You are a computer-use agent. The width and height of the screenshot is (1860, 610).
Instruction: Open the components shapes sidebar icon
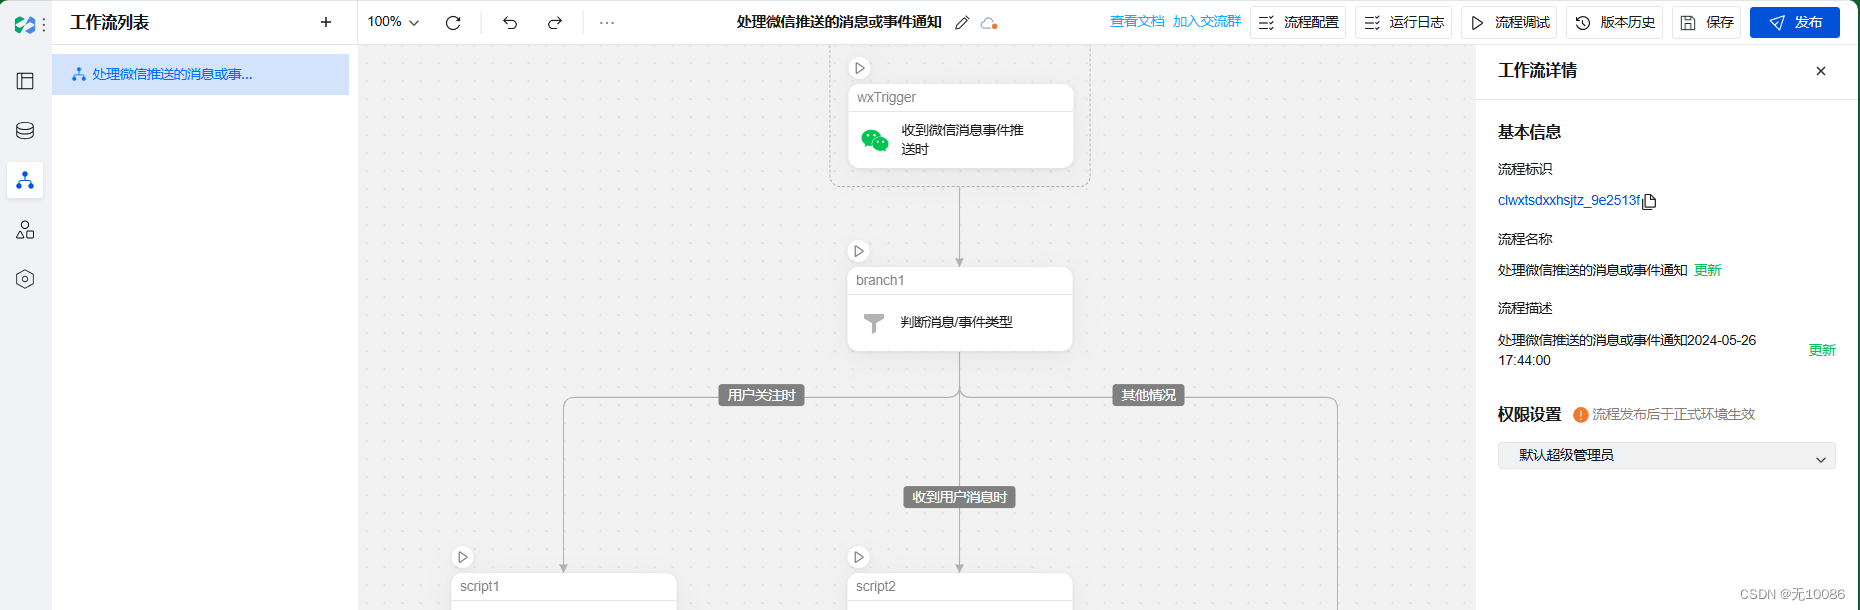25,230
